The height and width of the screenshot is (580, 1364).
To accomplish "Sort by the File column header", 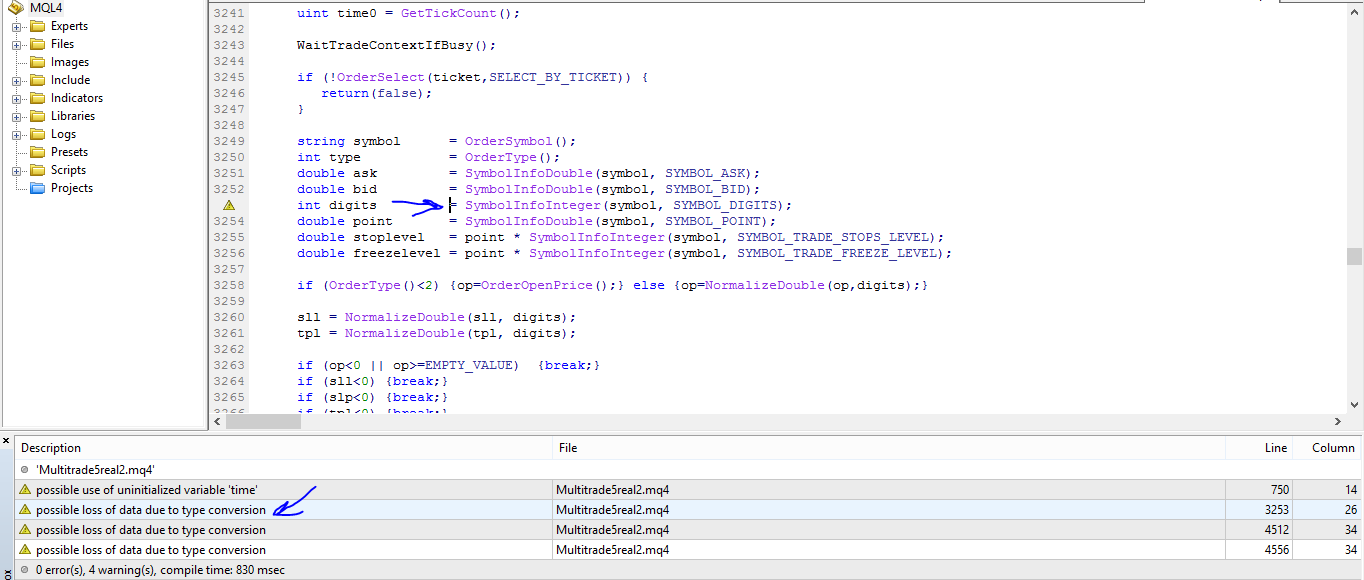I will pyautogui.click(x=889, y=448).
